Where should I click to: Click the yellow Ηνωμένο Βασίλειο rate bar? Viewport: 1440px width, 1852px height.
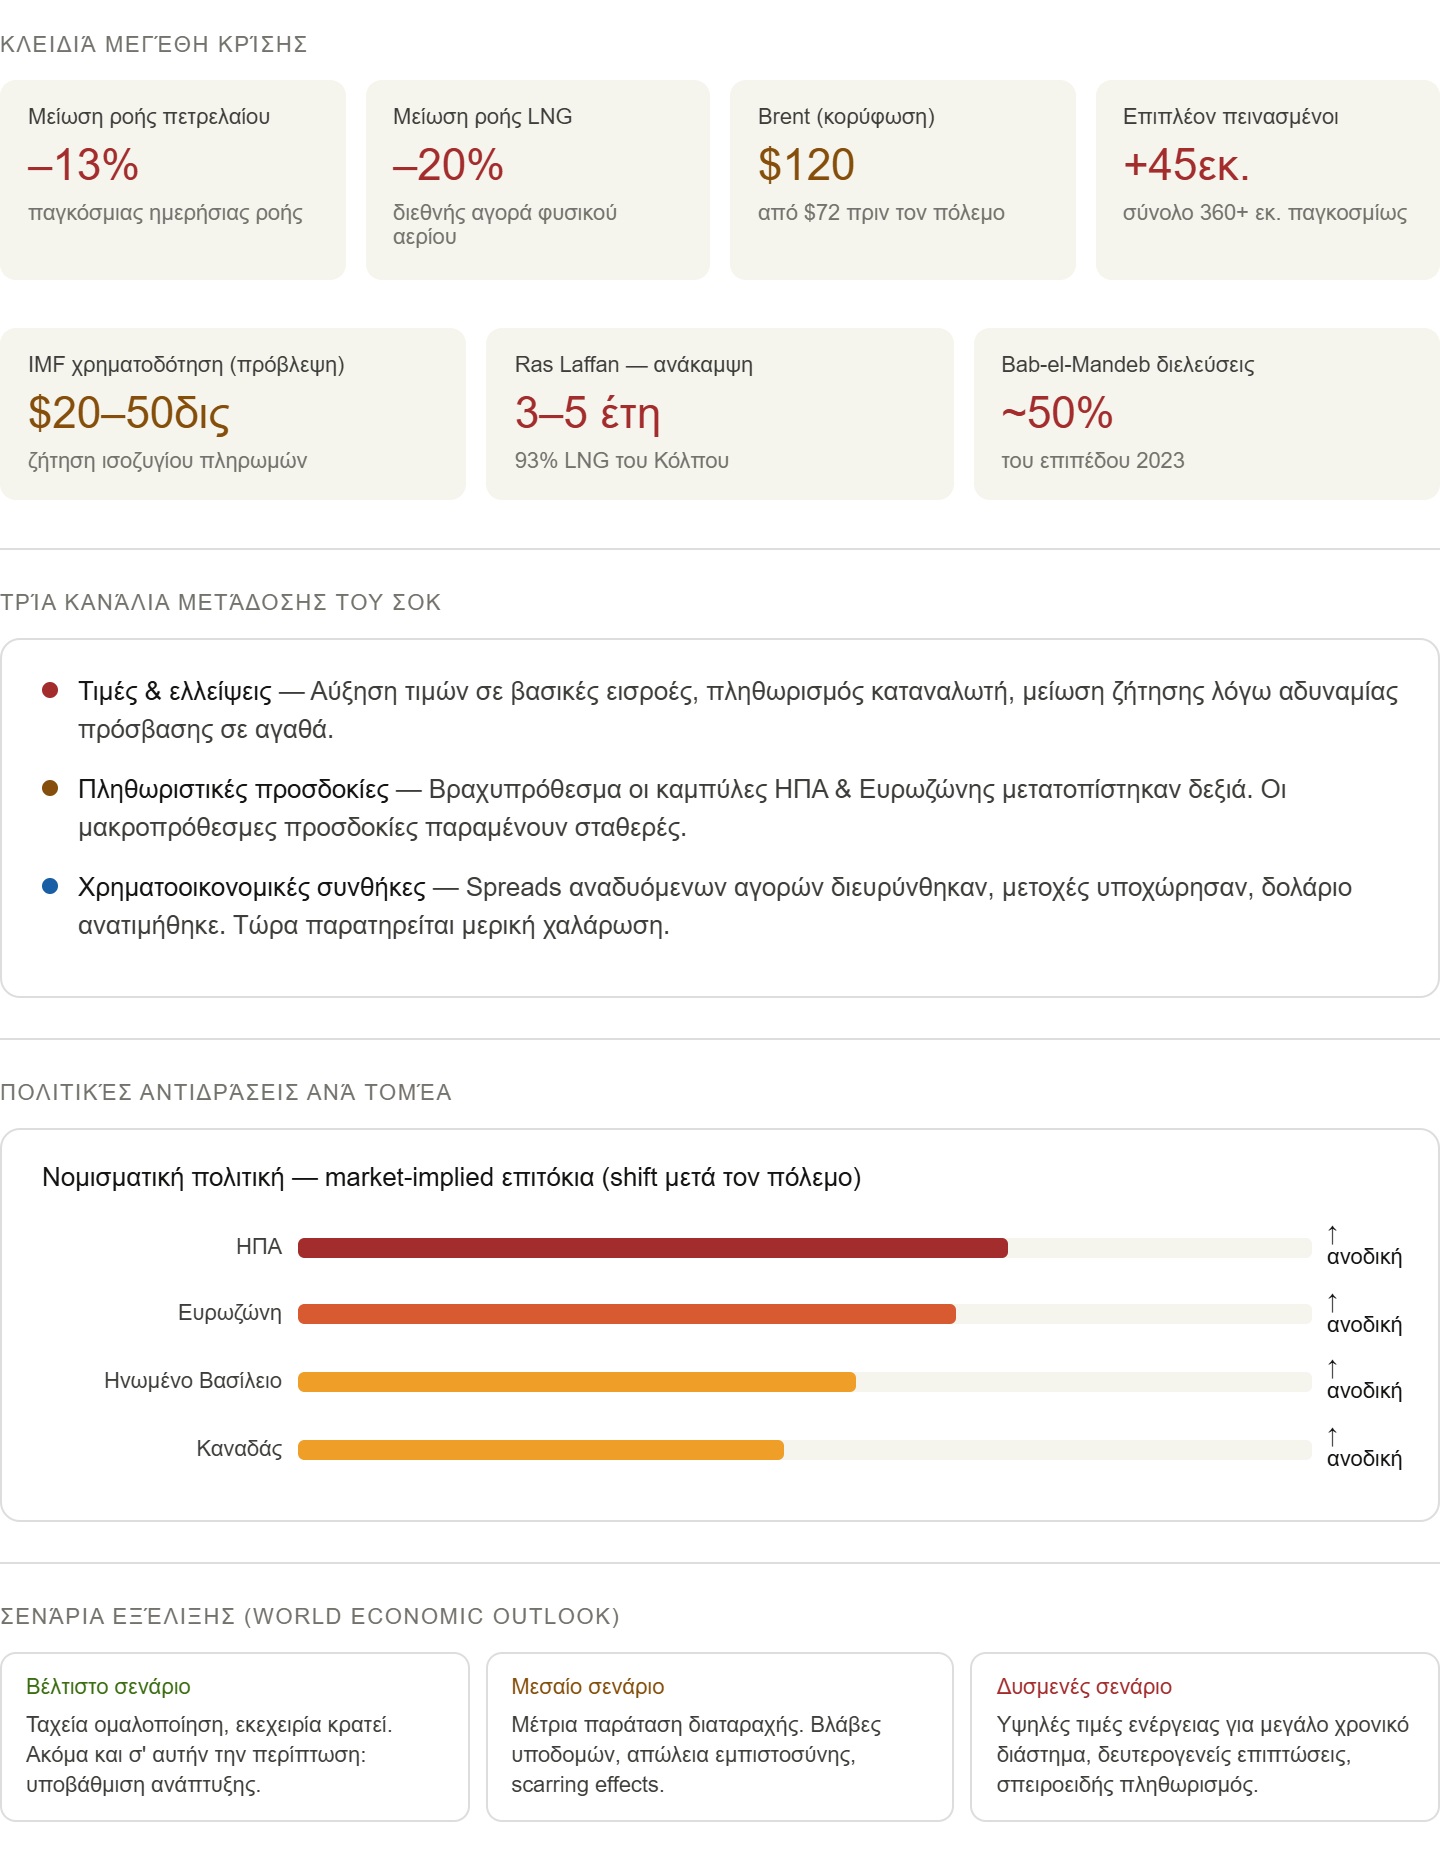pyautogui.click(x=576, y=1382)
